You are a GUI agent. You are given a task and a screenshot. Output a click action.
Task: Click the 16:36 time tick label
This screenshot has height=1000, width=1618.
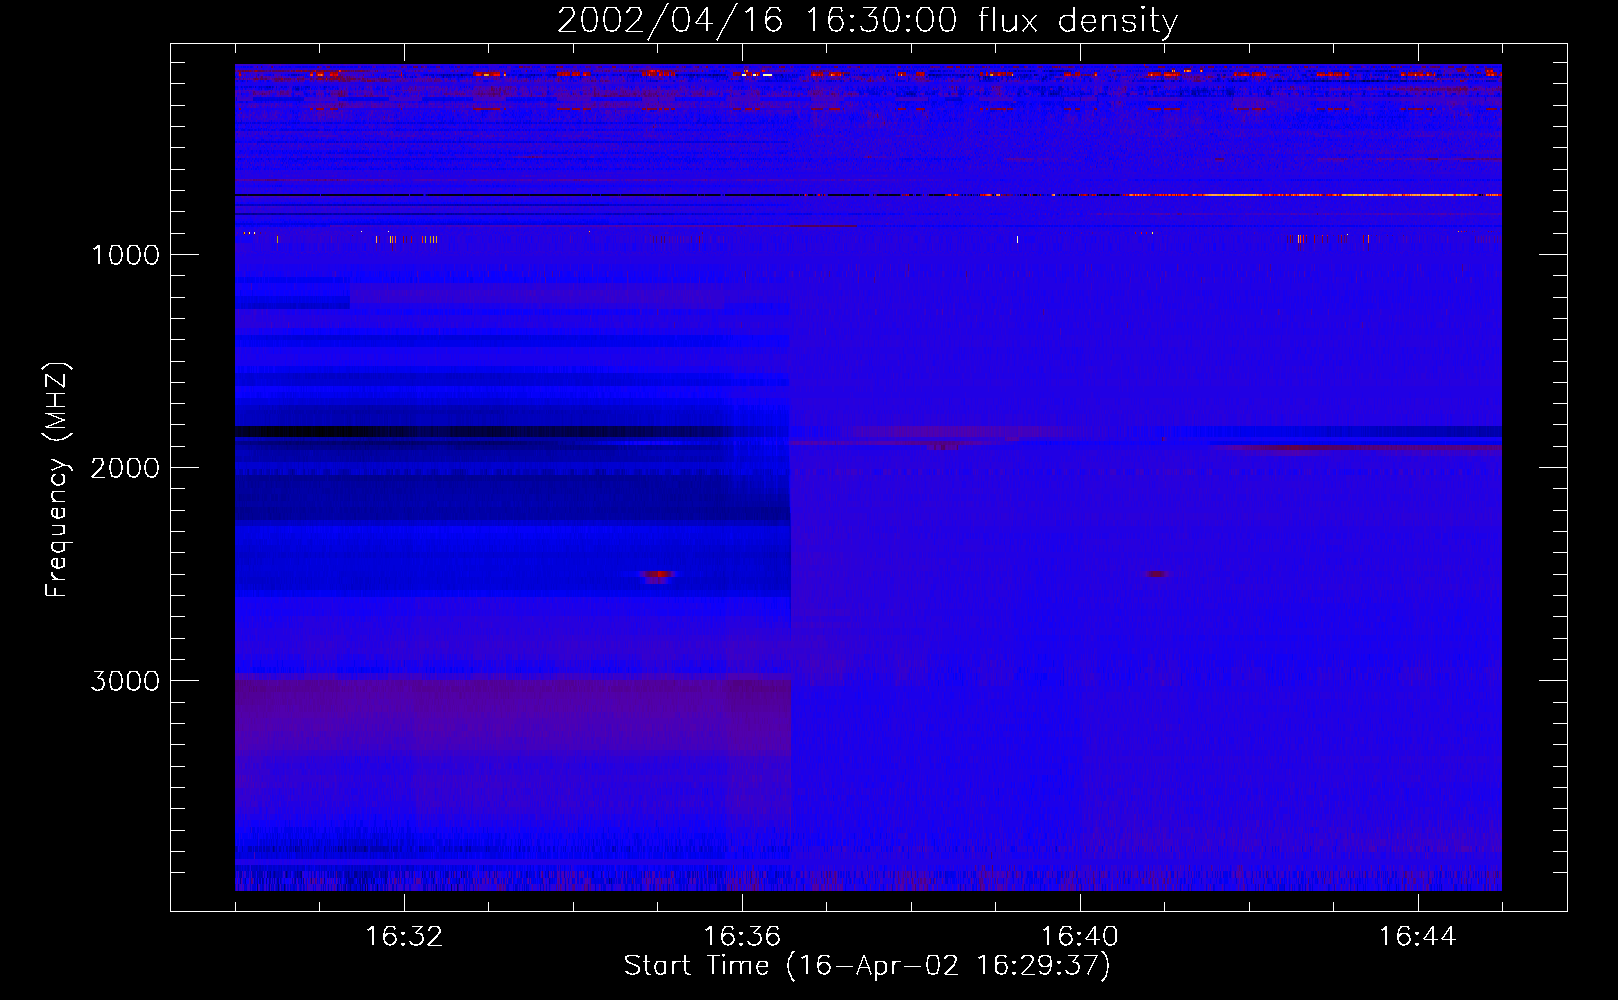pyautogui.click(x=742, y=937)
